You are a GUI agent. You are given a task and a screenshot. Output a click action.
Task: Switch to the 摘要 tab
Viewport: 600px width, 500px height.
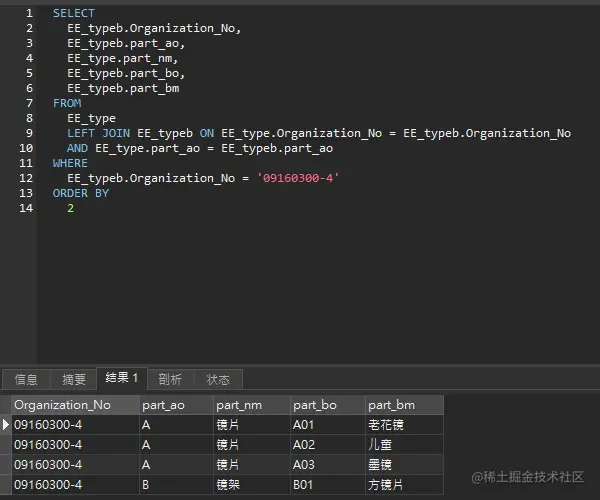click(74, 379)
